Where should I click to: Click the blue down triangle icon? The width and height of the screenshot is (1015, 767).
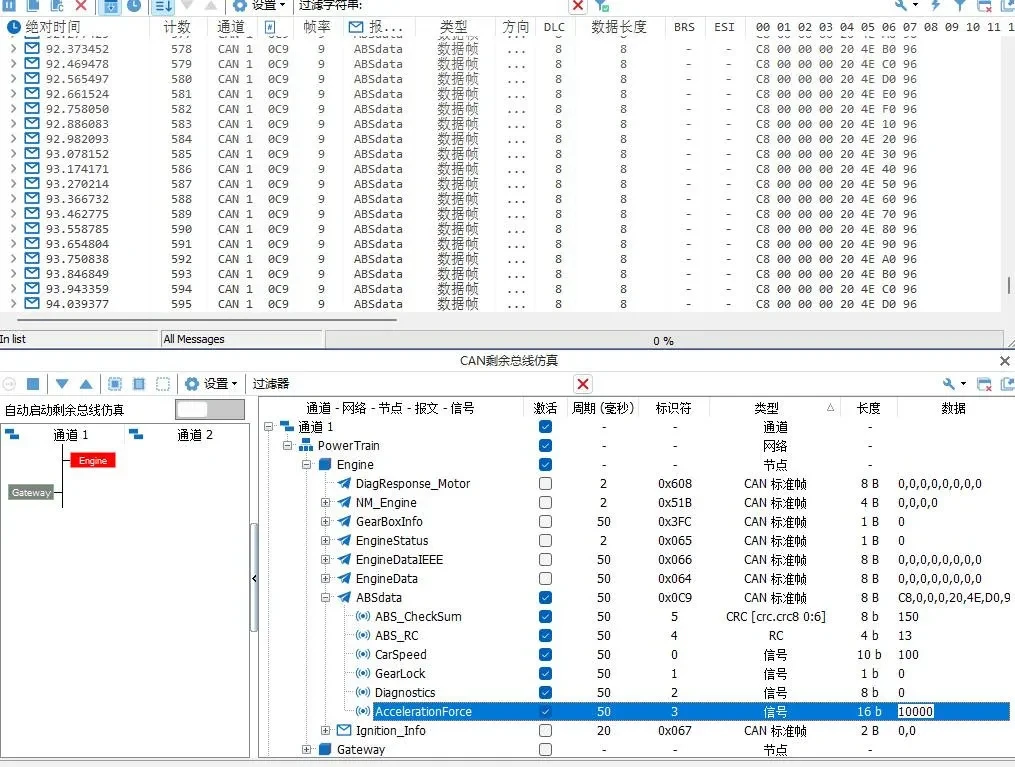[62, 384]
